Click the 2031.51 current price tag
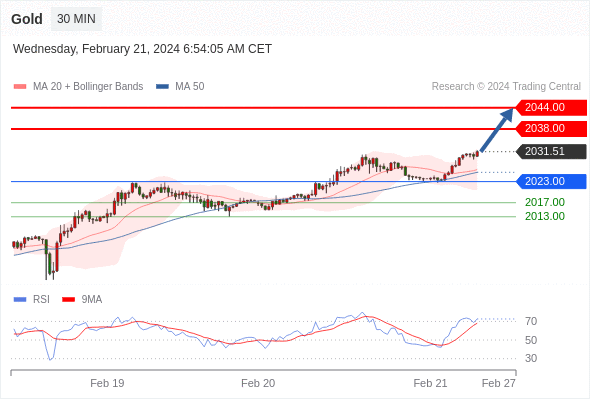This screenshot has height=400, width=590. click(x=551, y=152)
